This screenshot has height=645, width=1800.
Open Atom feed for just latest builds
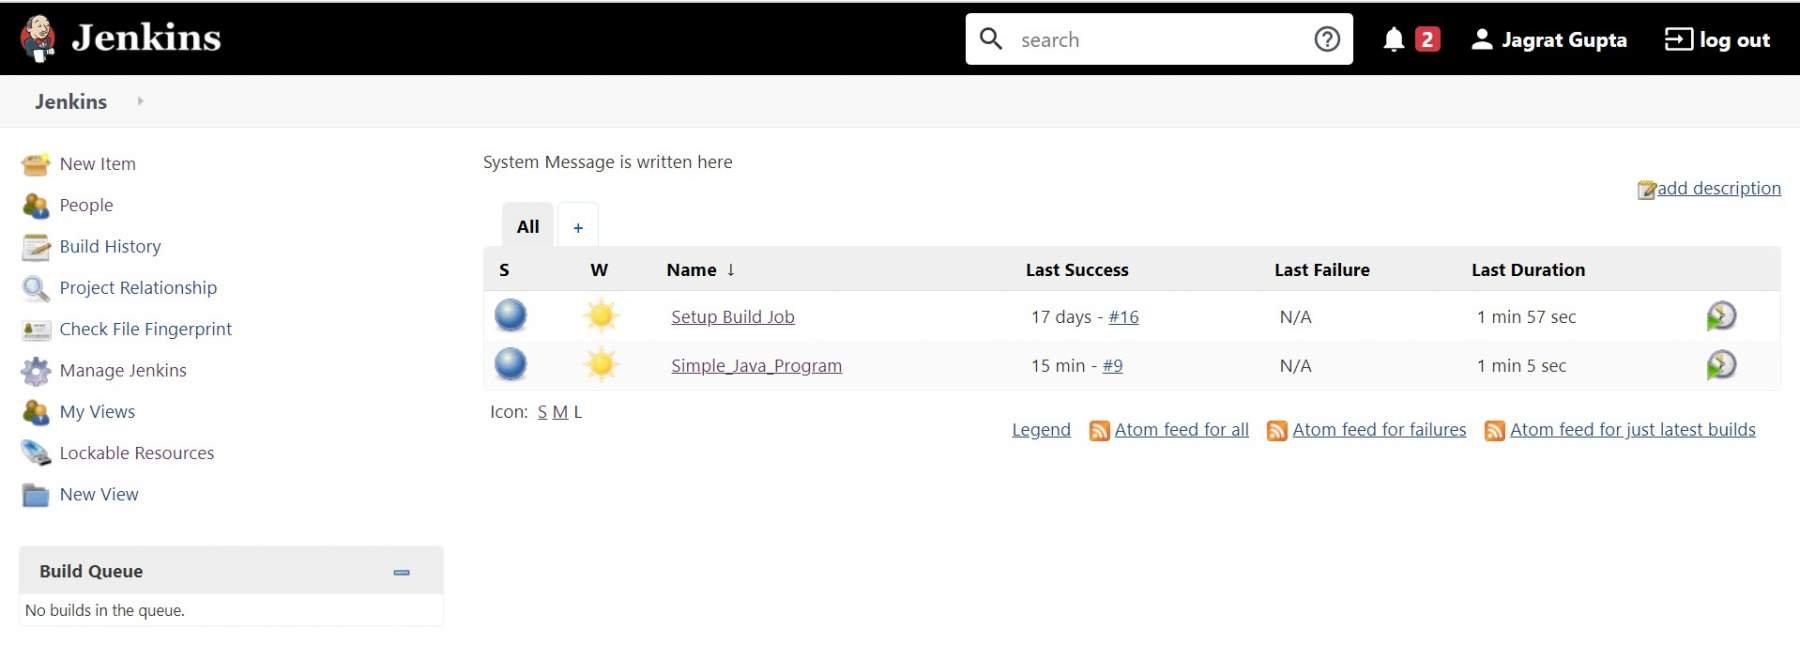coord(1633,430)
